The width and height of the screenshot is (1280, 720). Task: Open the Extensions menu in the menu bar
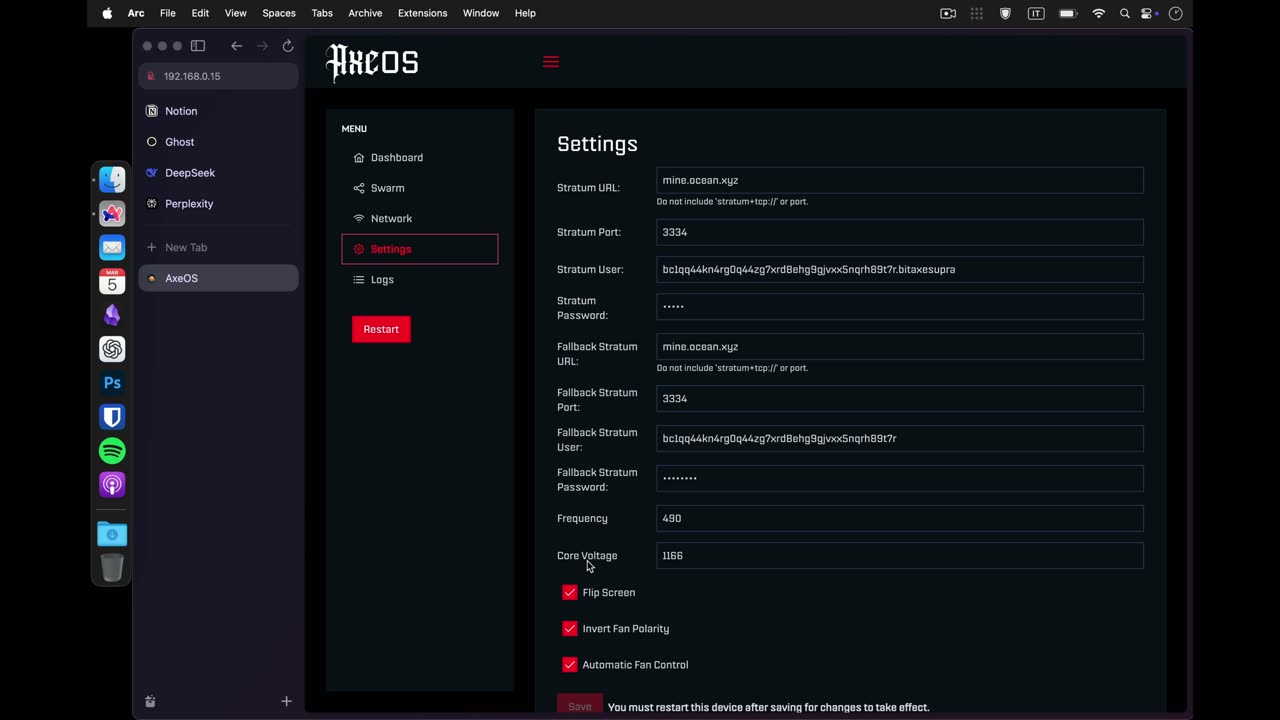click(x=422, y=13)
